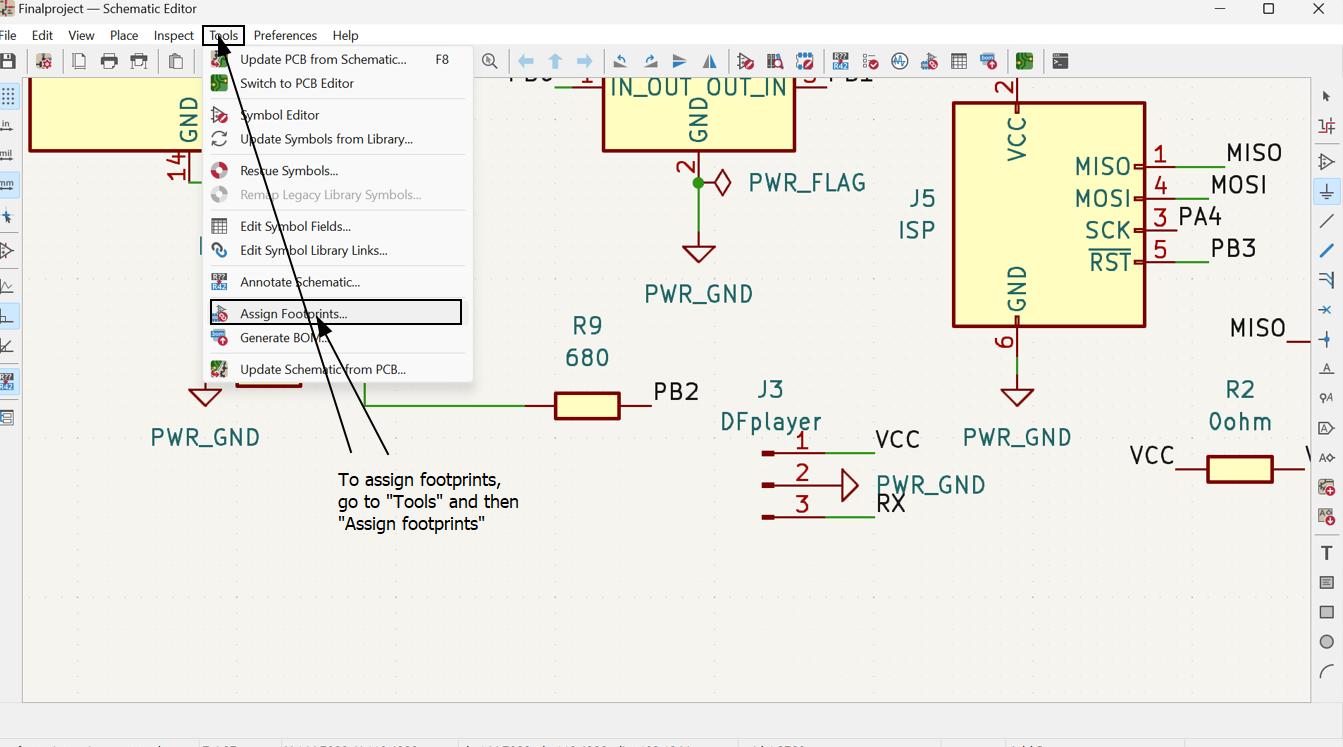Screen dimensions: 1343x747
Task: Click the Paste icon
Action: click(175, 61)
